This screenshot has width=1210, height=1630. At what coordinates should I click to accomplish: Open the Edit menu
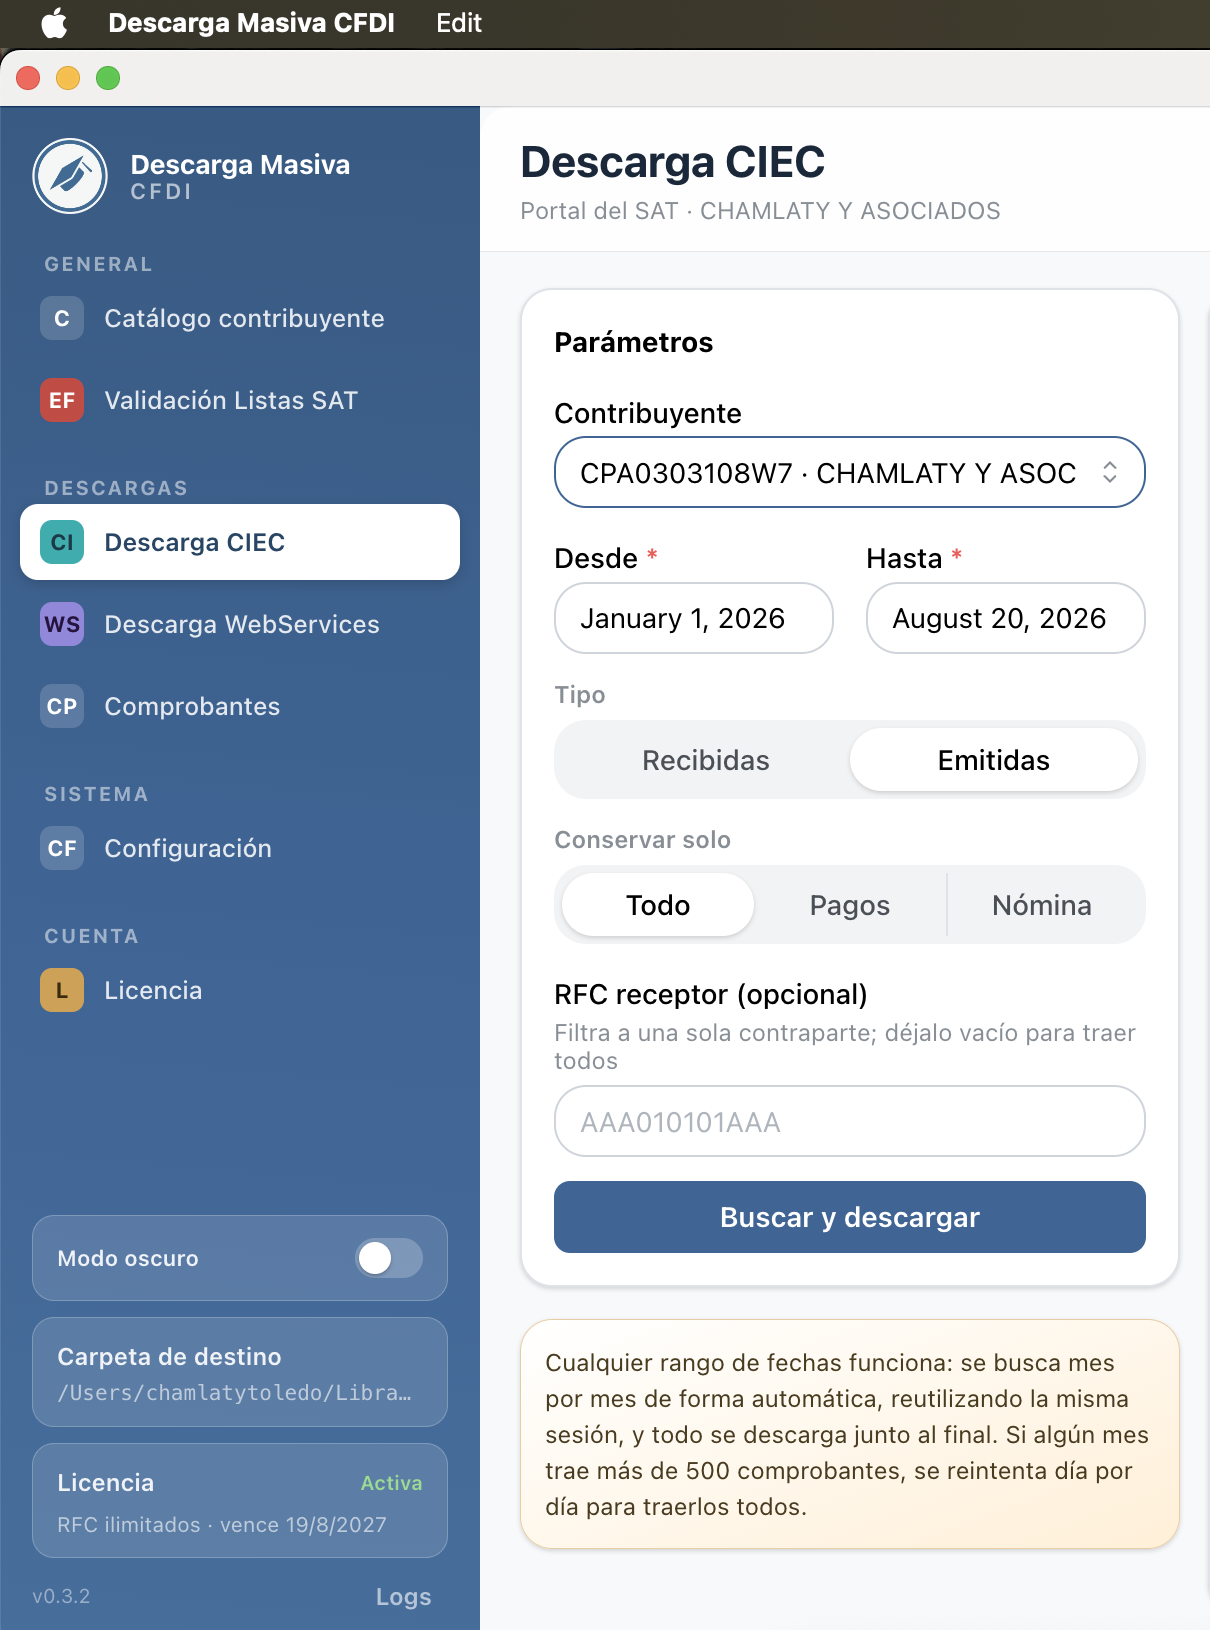pyautogui.click(x=459, y=23)
